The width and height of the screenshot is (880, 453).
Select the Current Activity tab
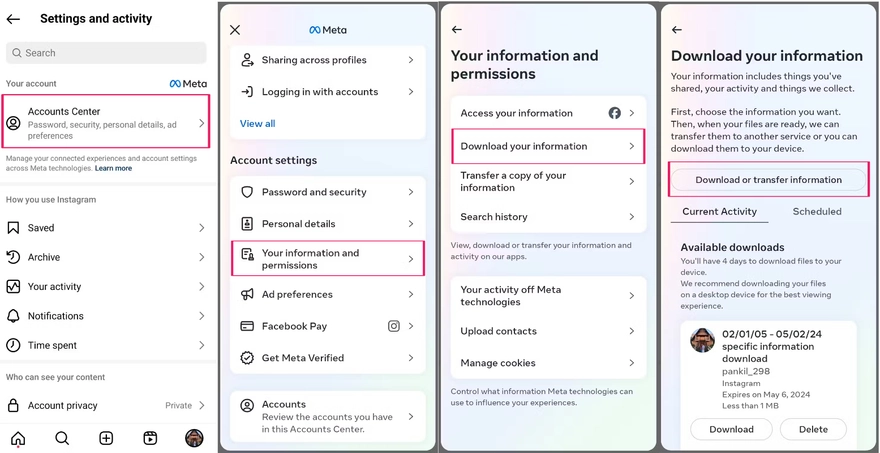[x=719, y=212]
